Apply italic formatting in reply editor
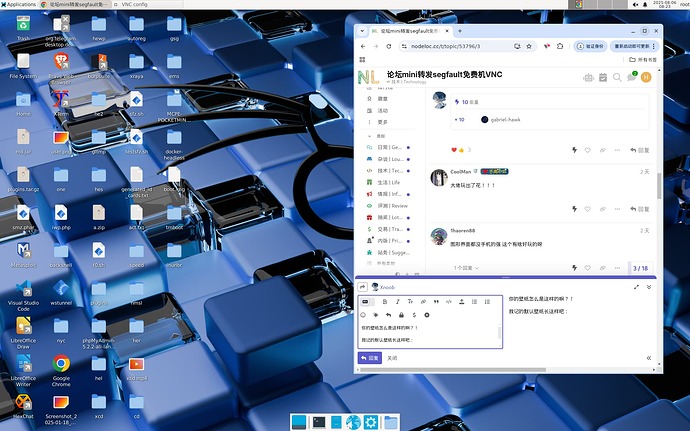Viewport: 690px width, 431px height. pyautogui.click(x=397, y=302)
